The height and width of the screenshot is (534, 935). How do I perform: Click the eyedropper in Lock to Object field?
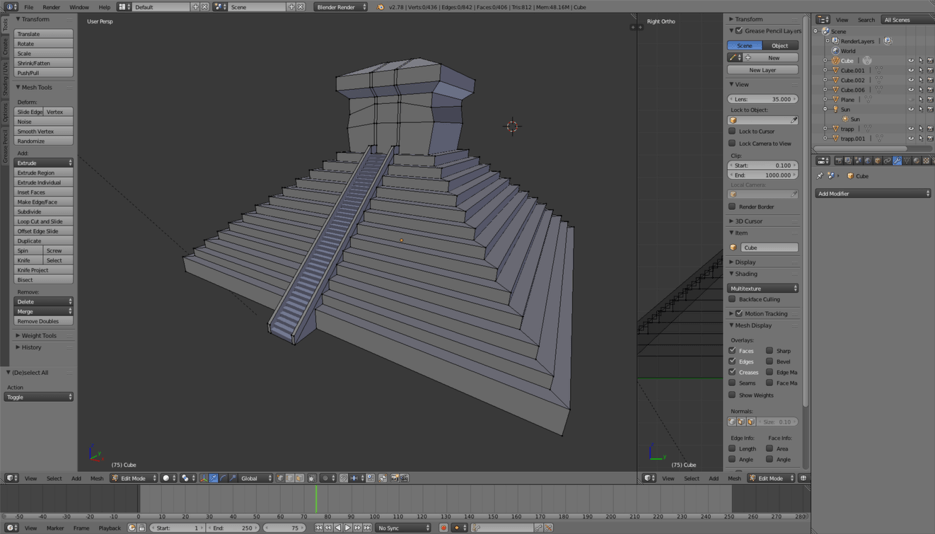tap(794, 120)
